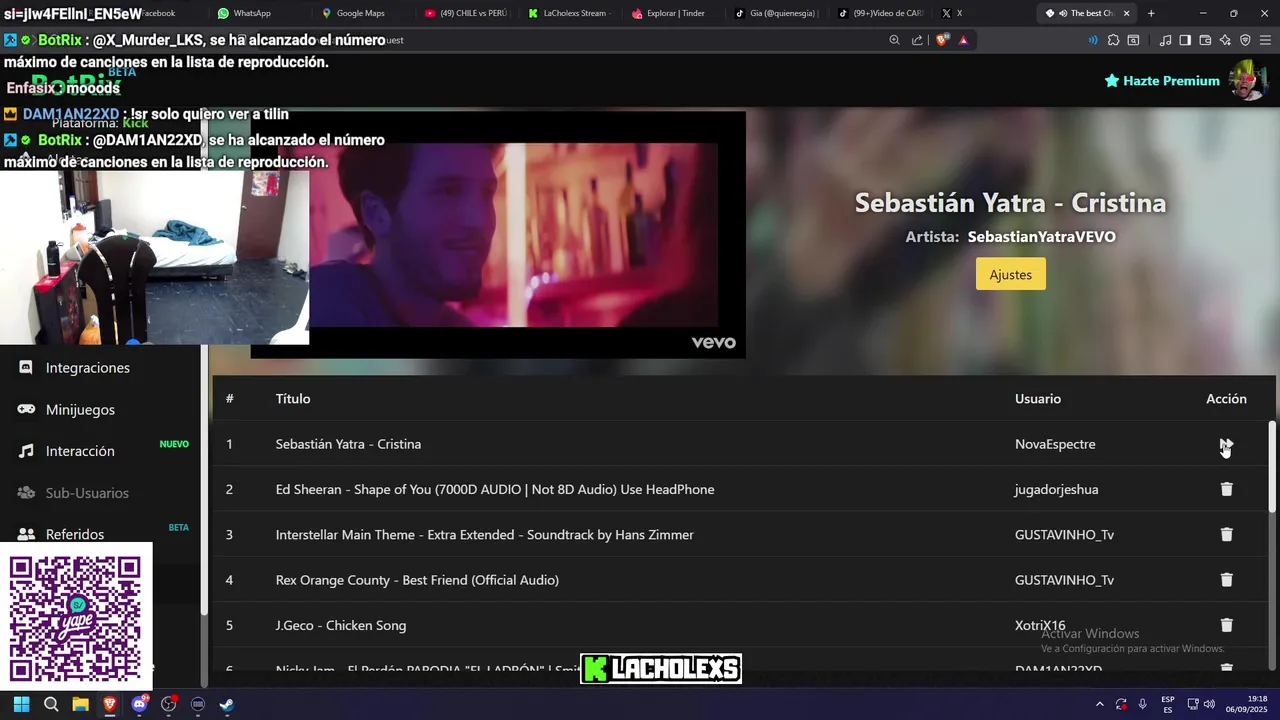Toggle the browser sidebar panel icon
Image resolution: width=1280 pixels, height=720 pixels.
click(1185, 40)
